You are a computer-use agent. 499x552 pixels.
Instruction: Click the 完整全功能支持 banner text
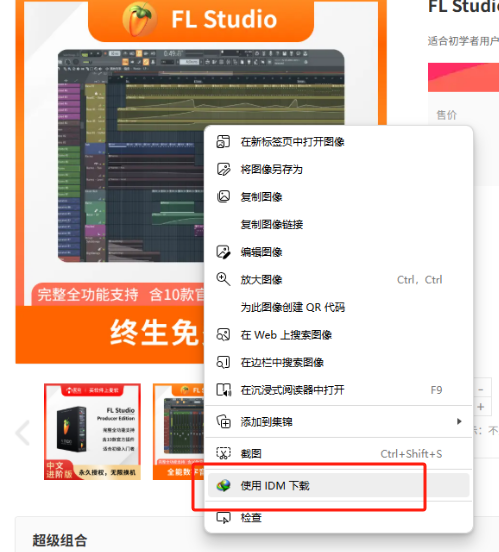coord(88,294)
